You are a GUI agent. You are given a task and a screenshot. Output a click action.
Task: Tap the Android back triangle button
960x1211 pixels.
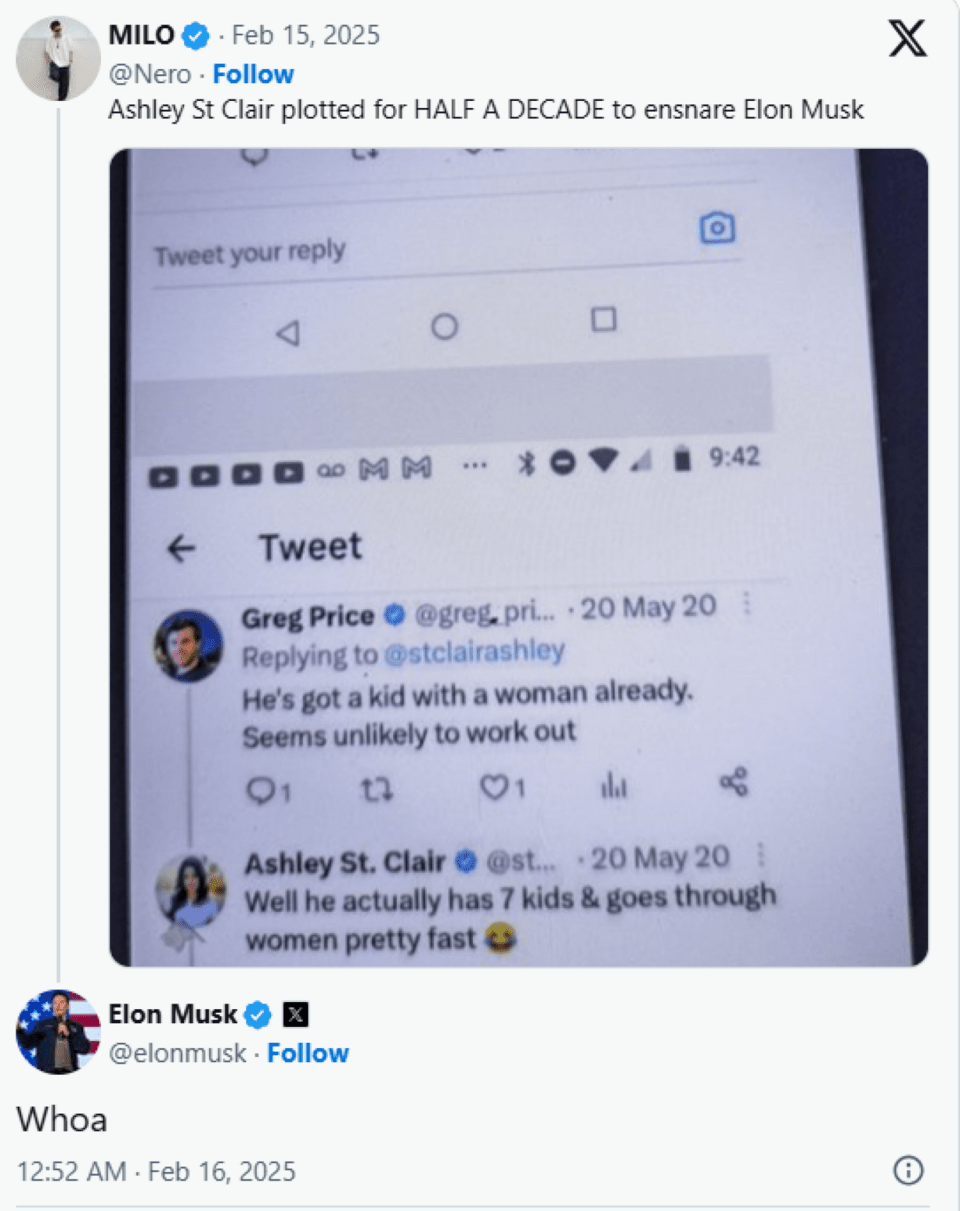[287, 333]
